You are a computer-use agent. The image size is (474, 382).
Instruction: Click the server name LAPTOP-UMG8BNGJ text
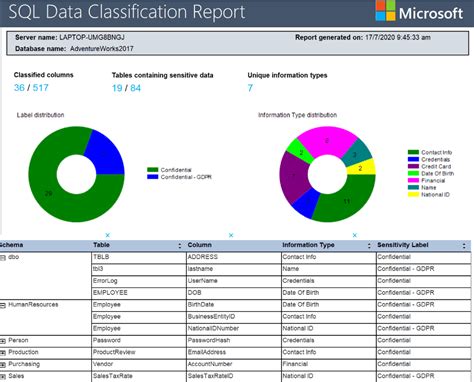92,37
